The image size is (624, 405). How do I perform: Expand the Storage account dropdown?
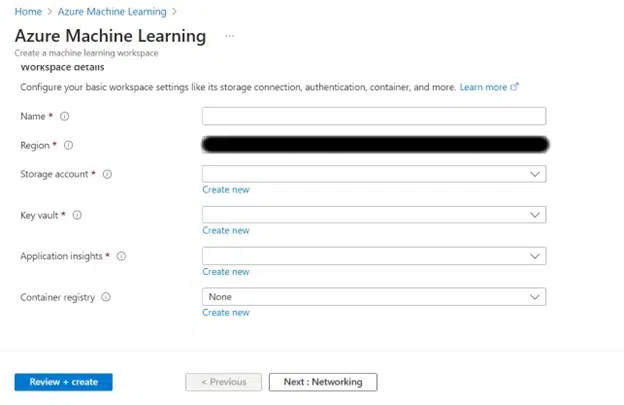[x=374, y=174]
